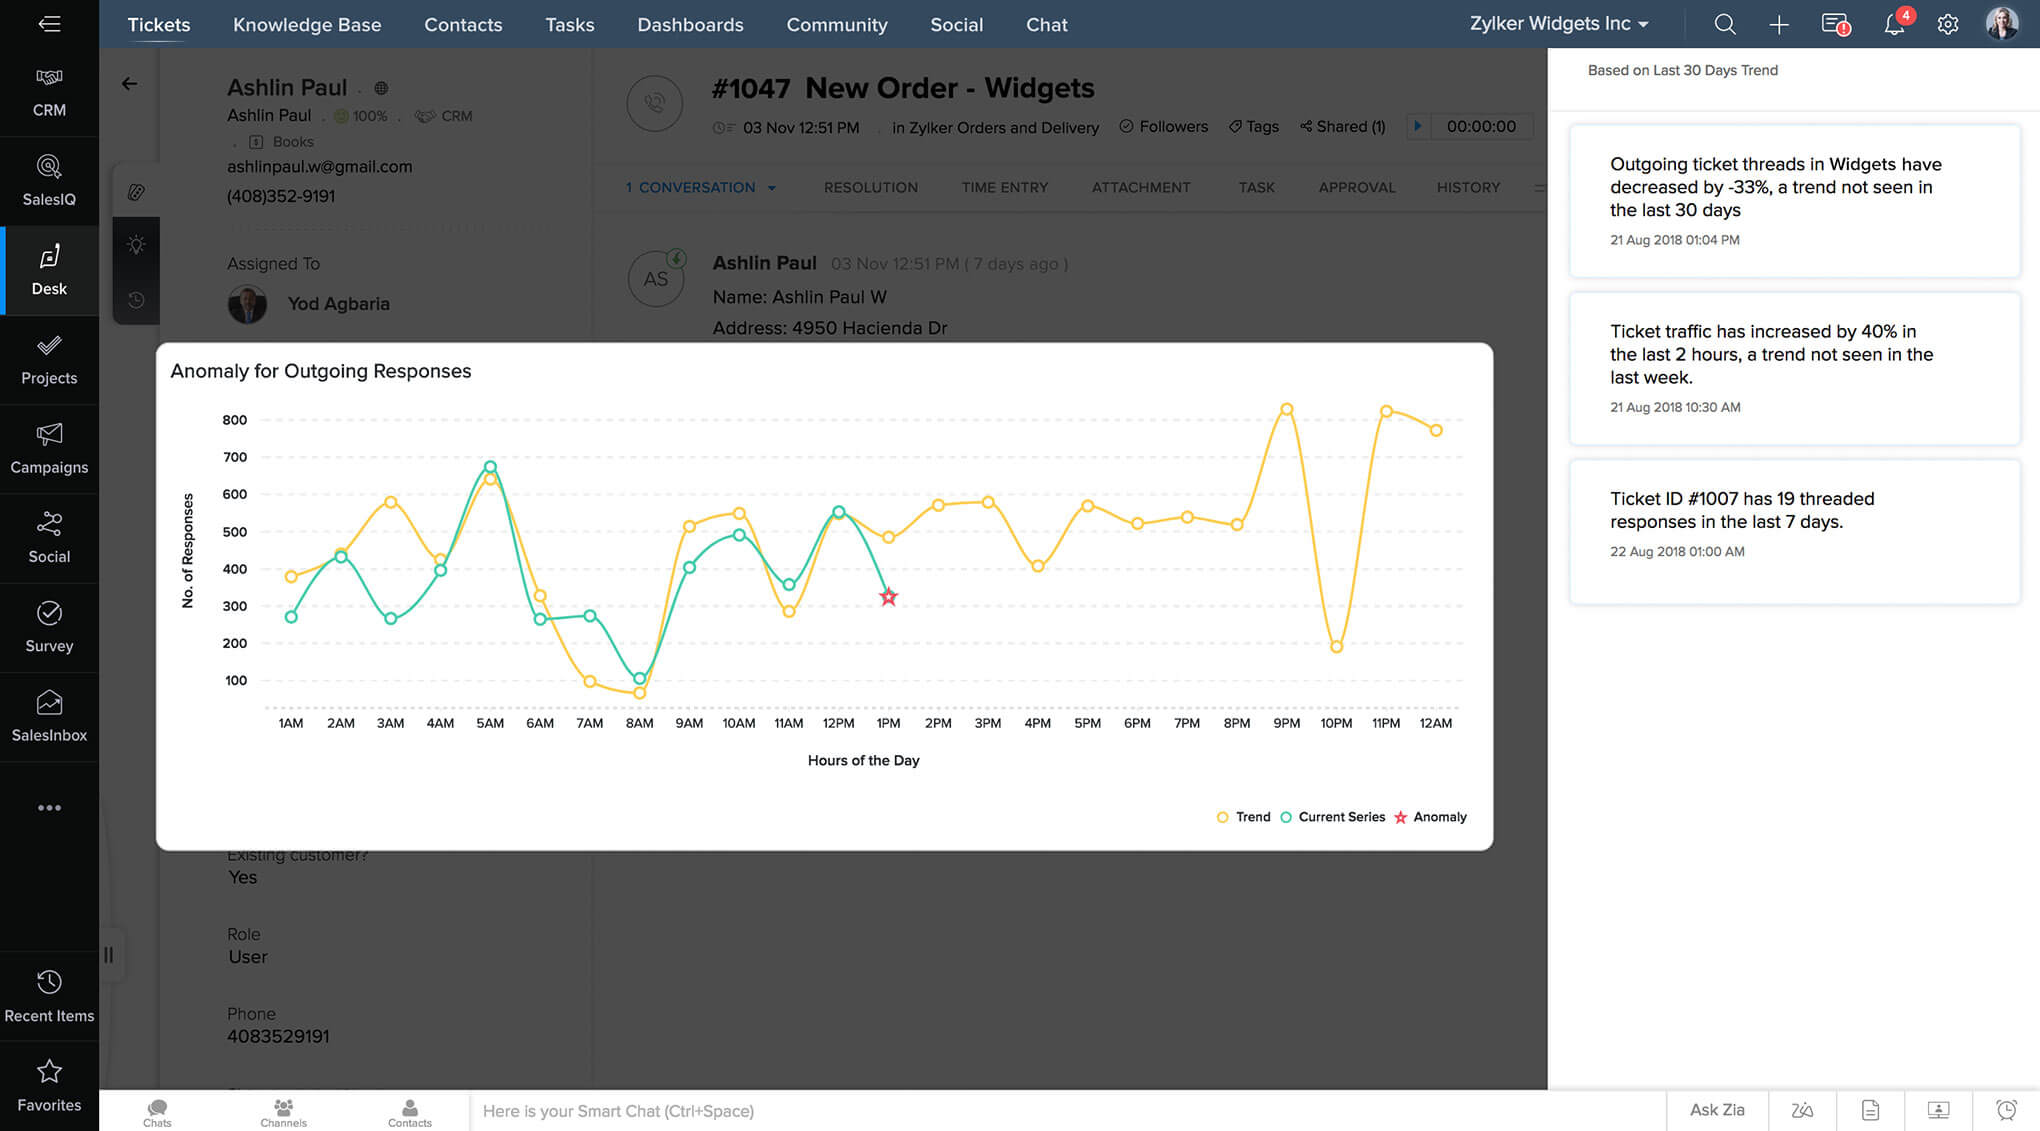
Task: Click the Ask Zia button
Action: tap(1716, 1110)
